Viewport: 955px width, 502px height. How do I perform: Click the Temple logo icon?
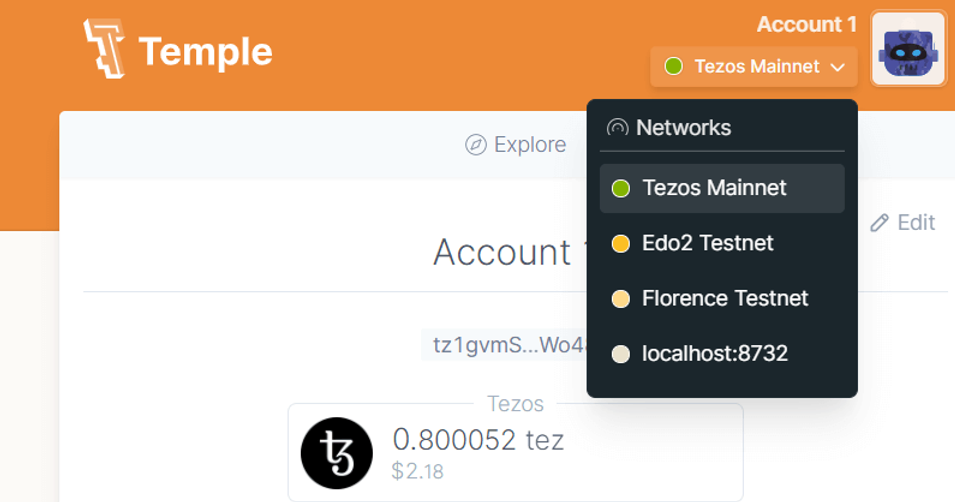click(104, 49)
